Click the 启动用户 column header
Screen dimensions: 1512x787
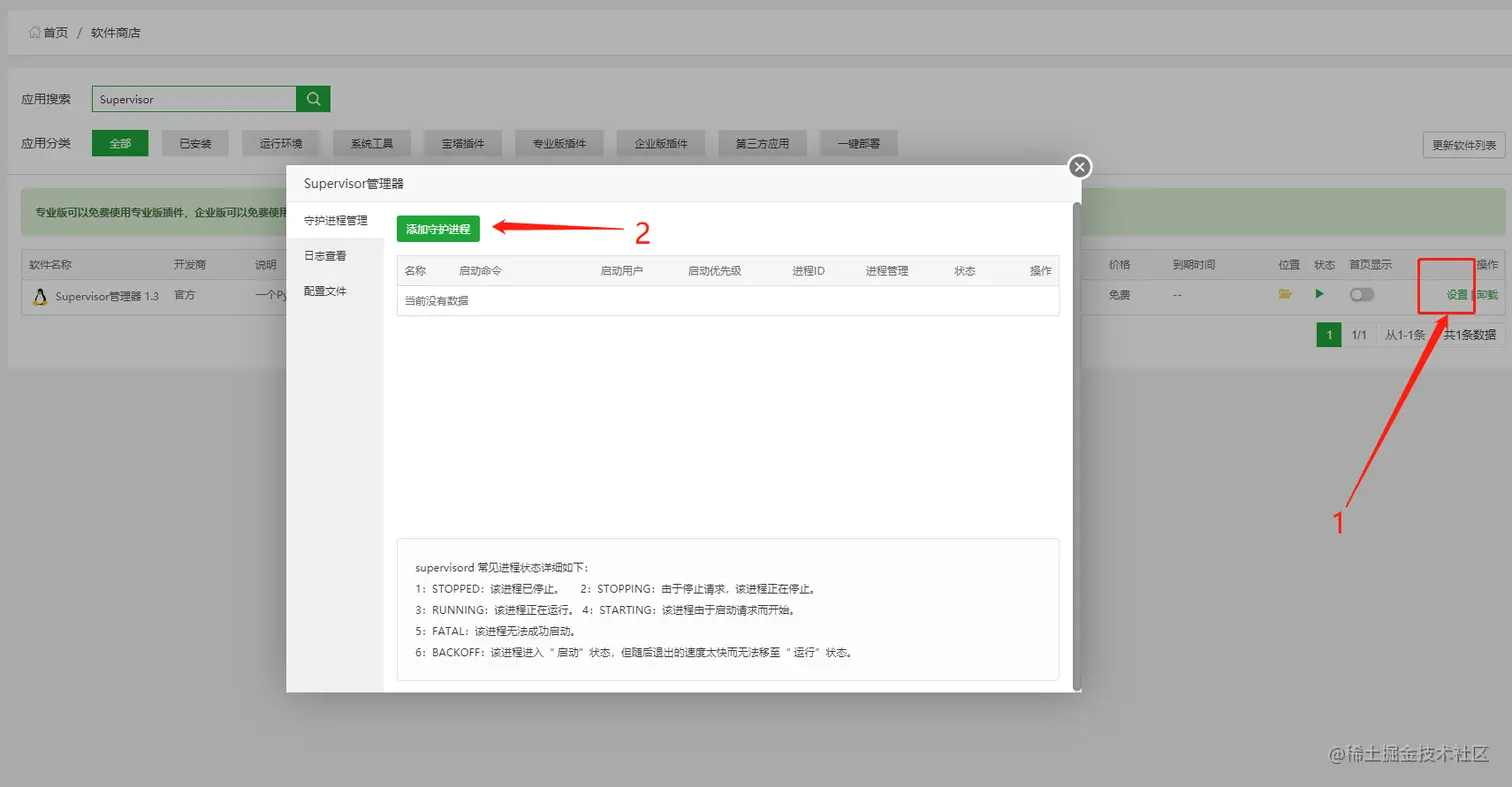click(622, 271)
